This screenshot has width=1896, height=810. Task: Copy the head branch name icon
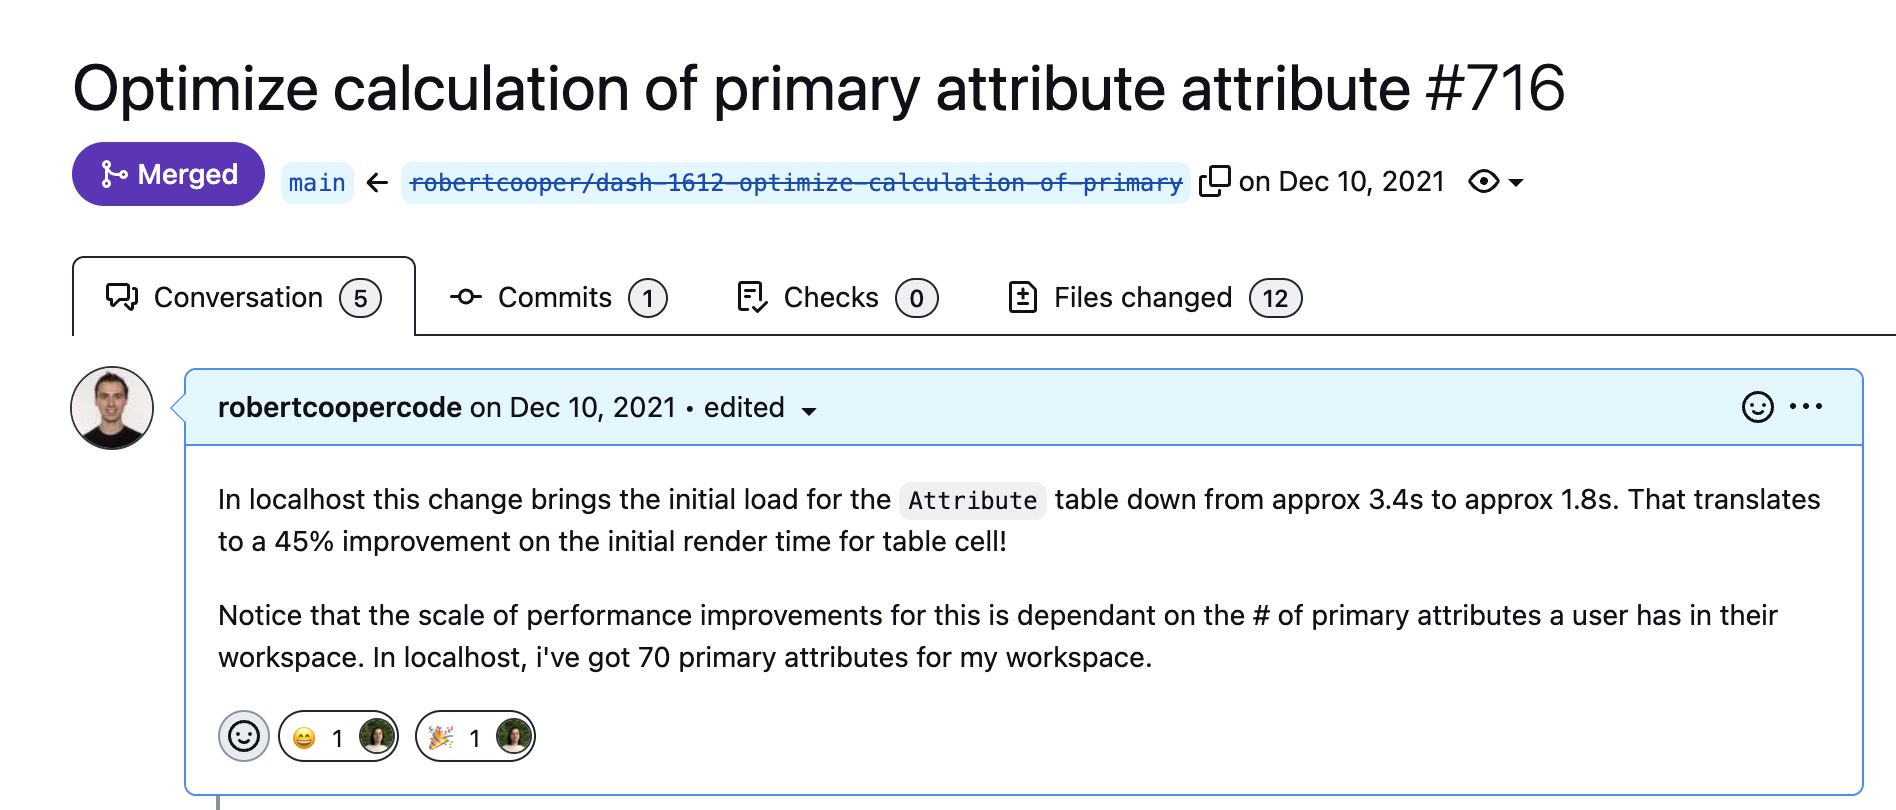pos(1214,181)
